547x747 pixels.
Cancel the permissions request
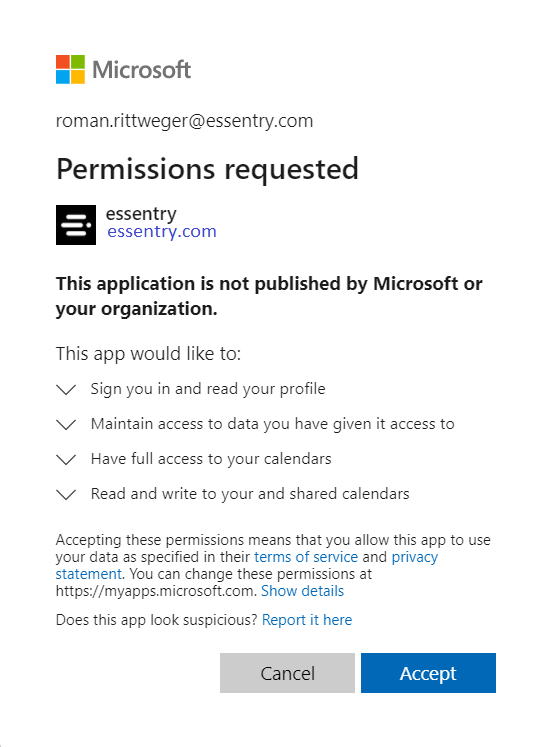tap(287, 673)
